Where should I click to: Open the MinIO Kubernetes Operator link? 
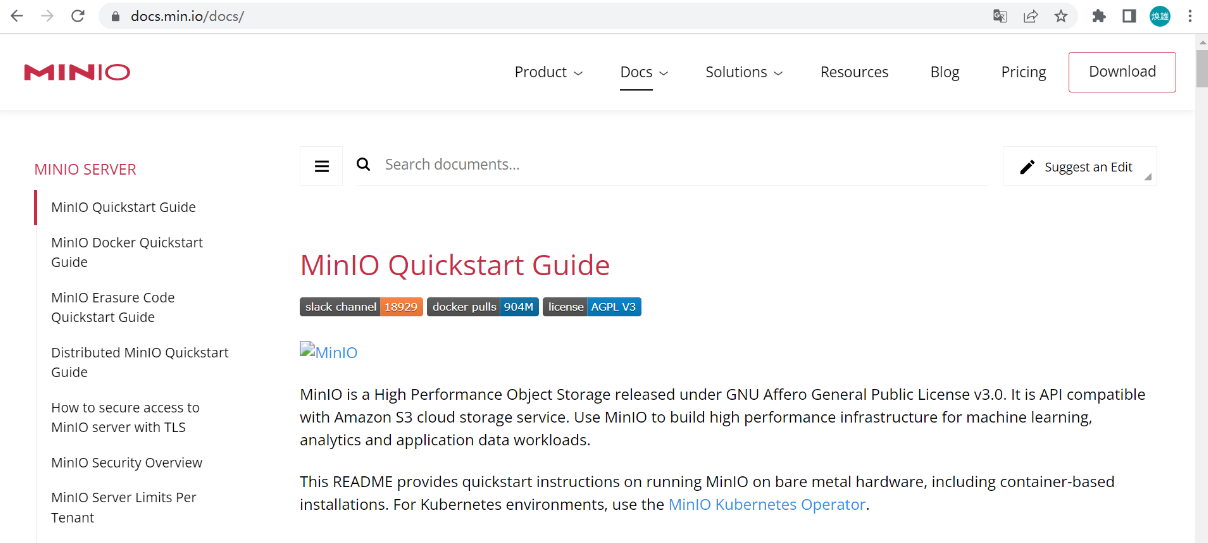767,505
